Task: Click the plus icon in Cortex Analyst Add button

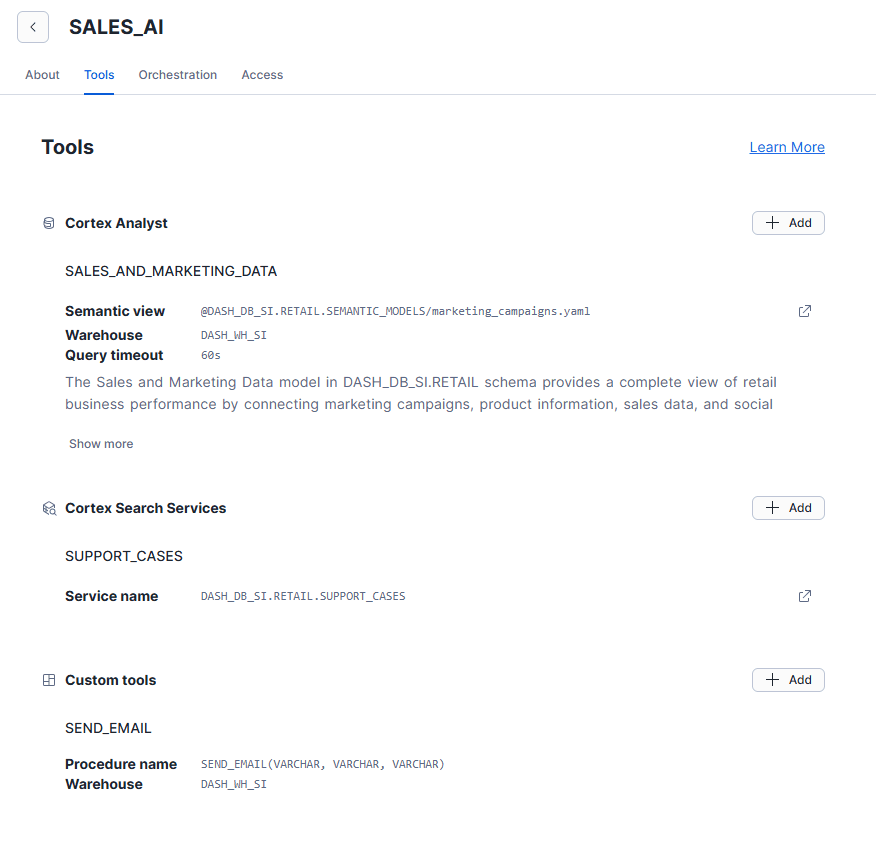Action: pyautogui.click(x=772, y=223)
